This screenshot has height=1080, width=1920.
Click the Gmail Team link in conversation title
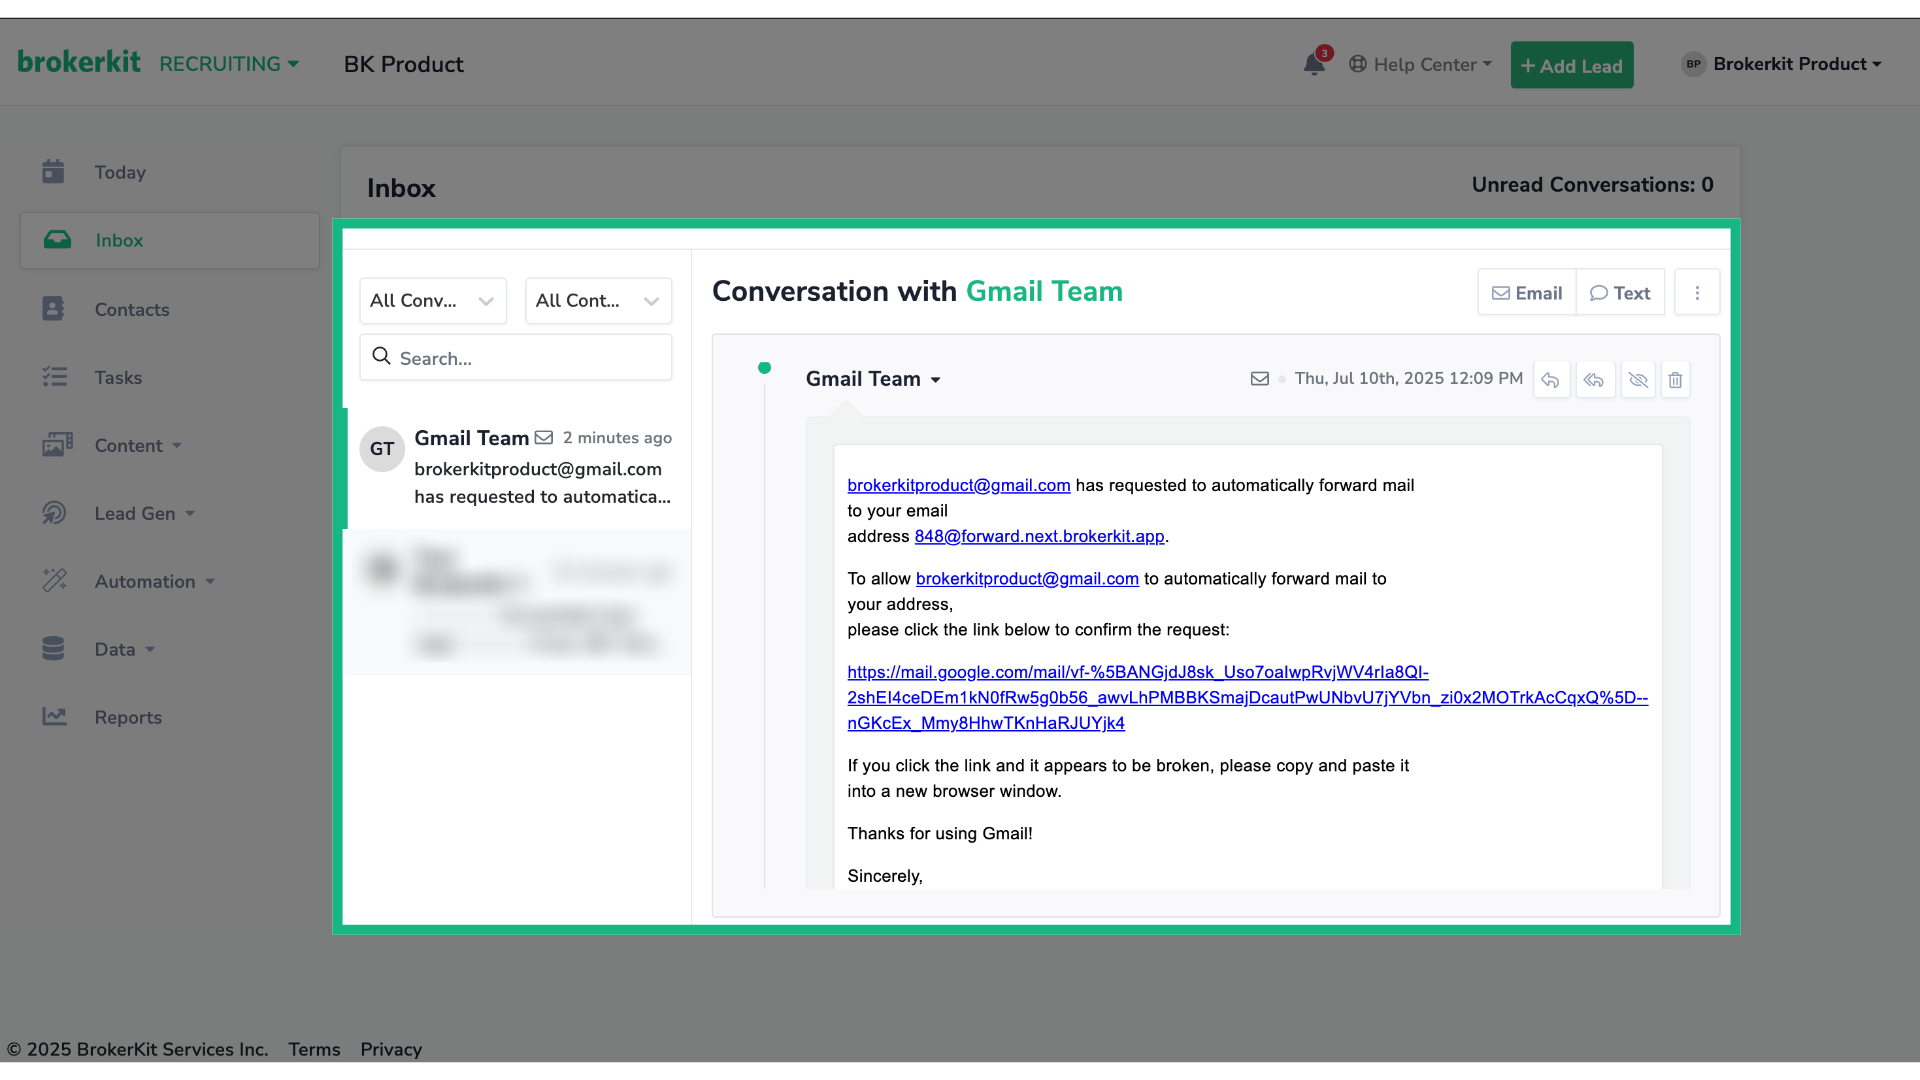pos(1044,291)
